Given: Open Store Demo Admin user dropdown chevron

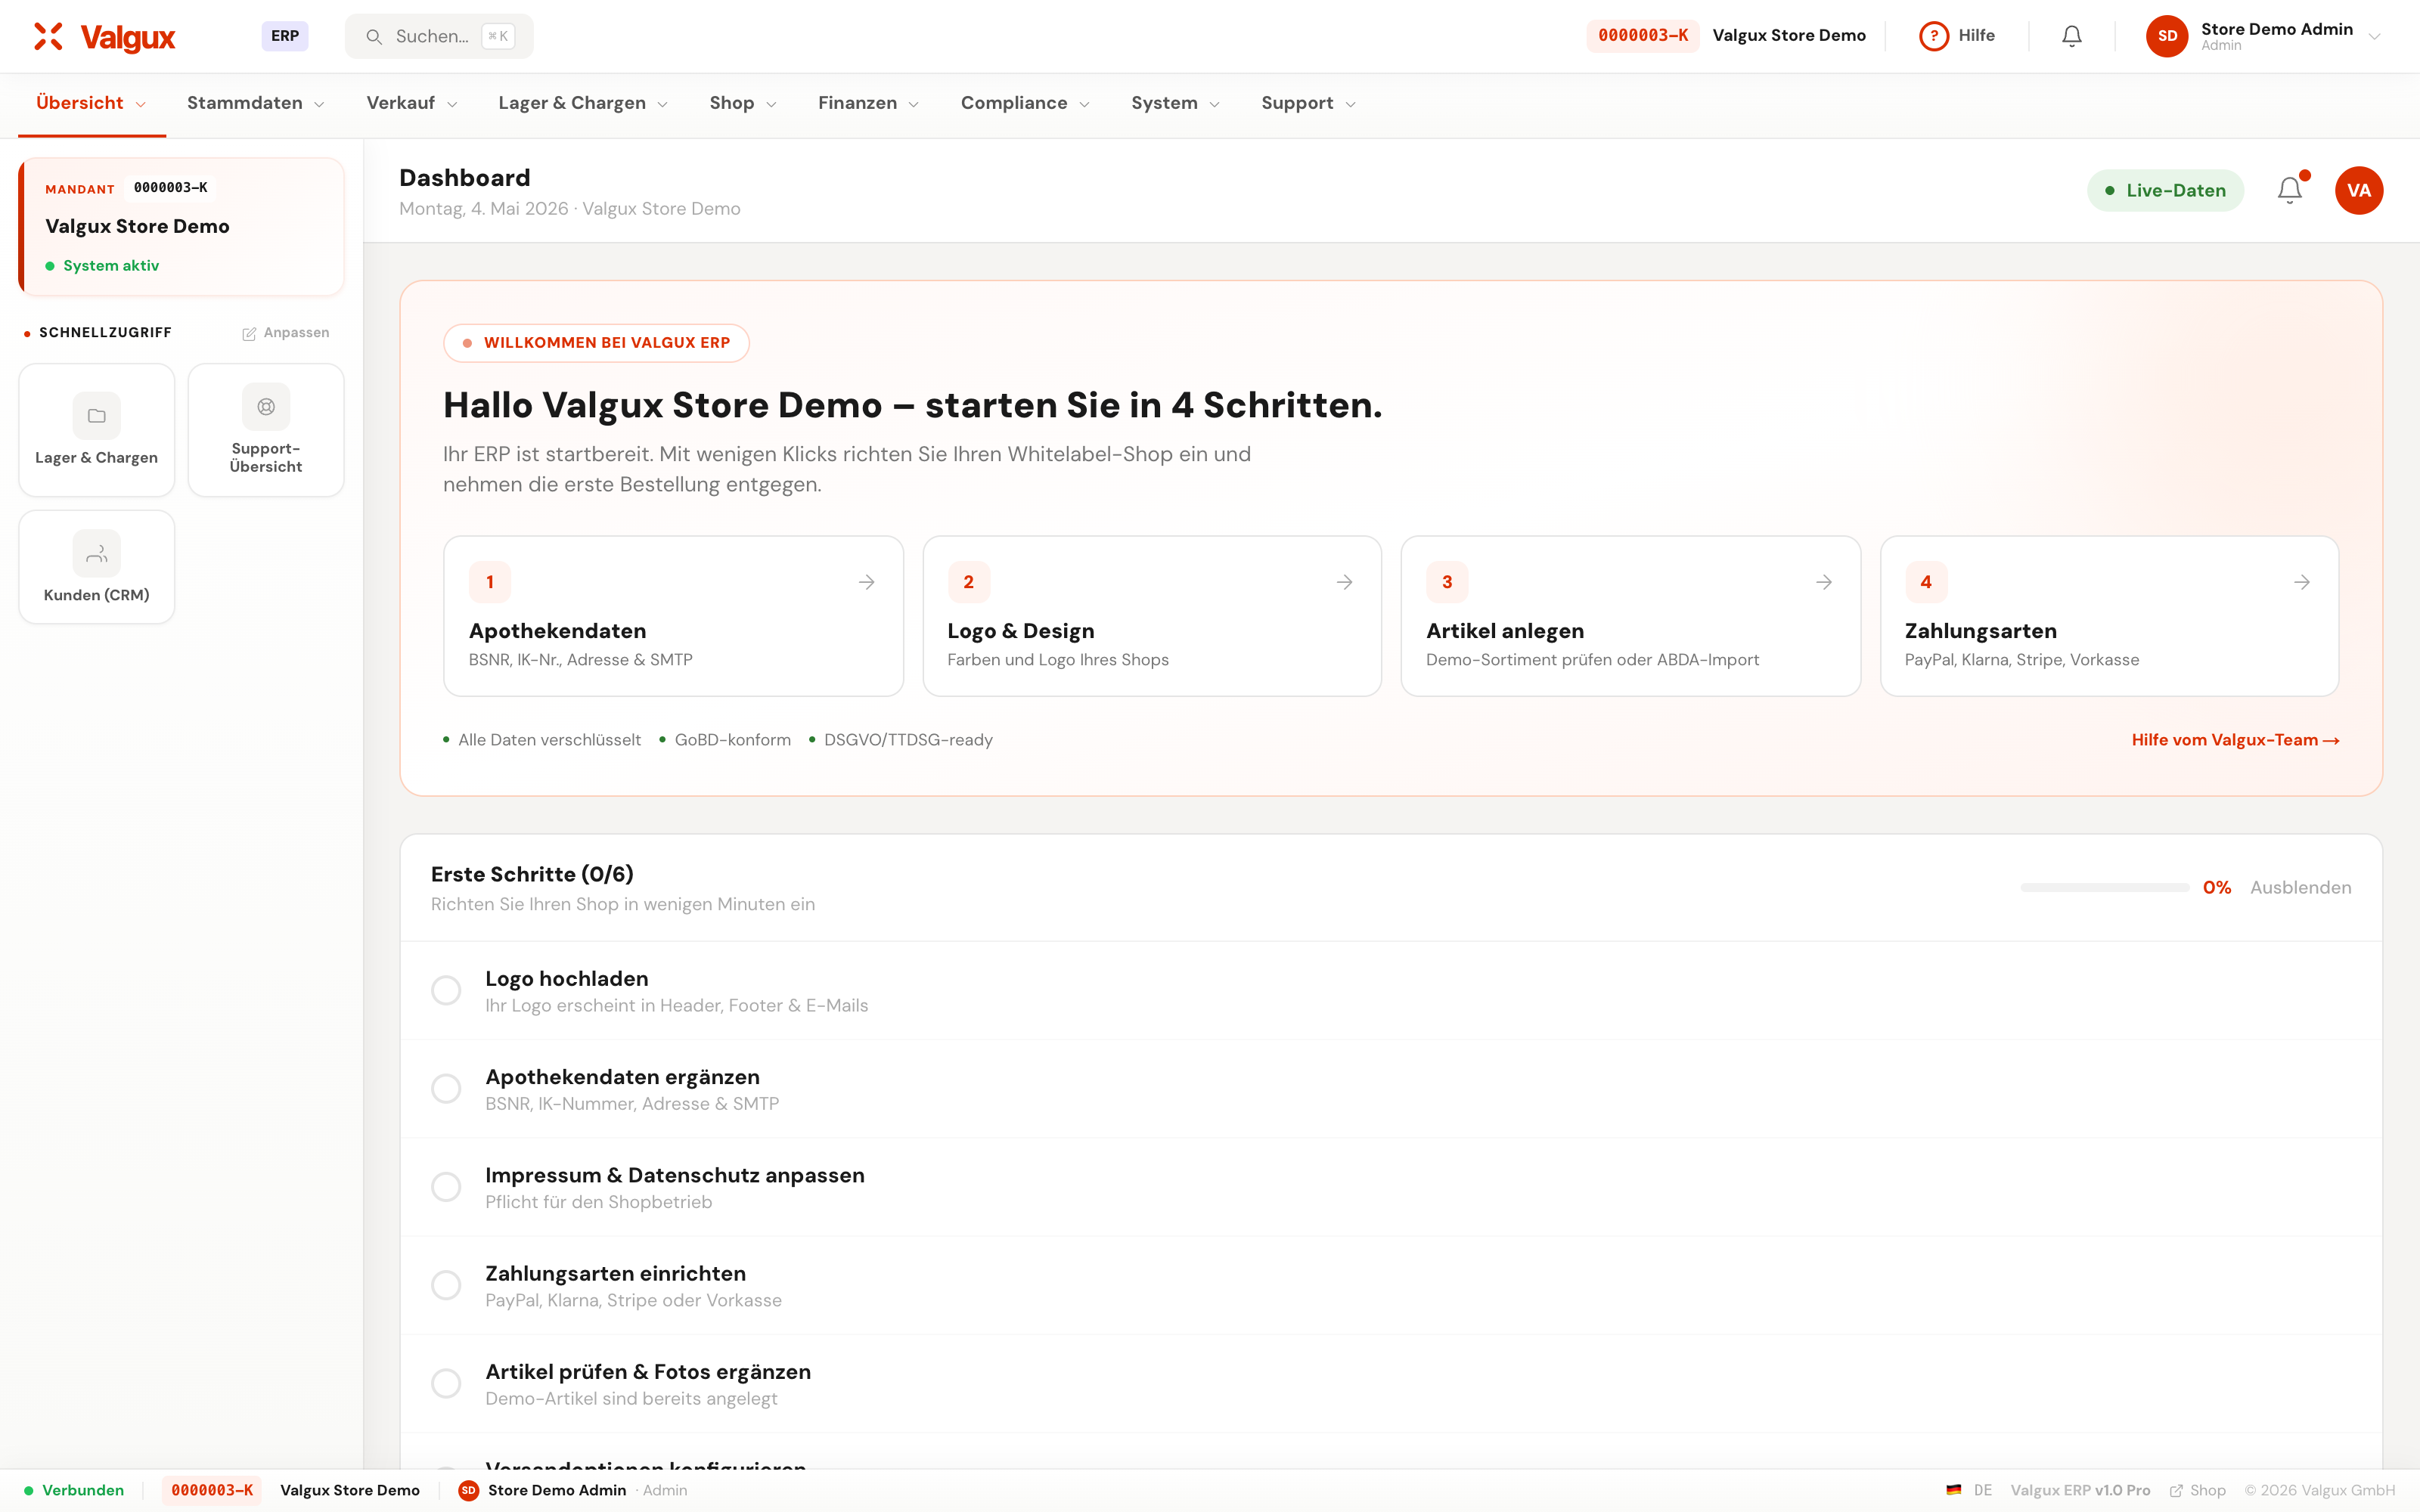Looking at the screenshot, I should click(x=2374, y=37).
